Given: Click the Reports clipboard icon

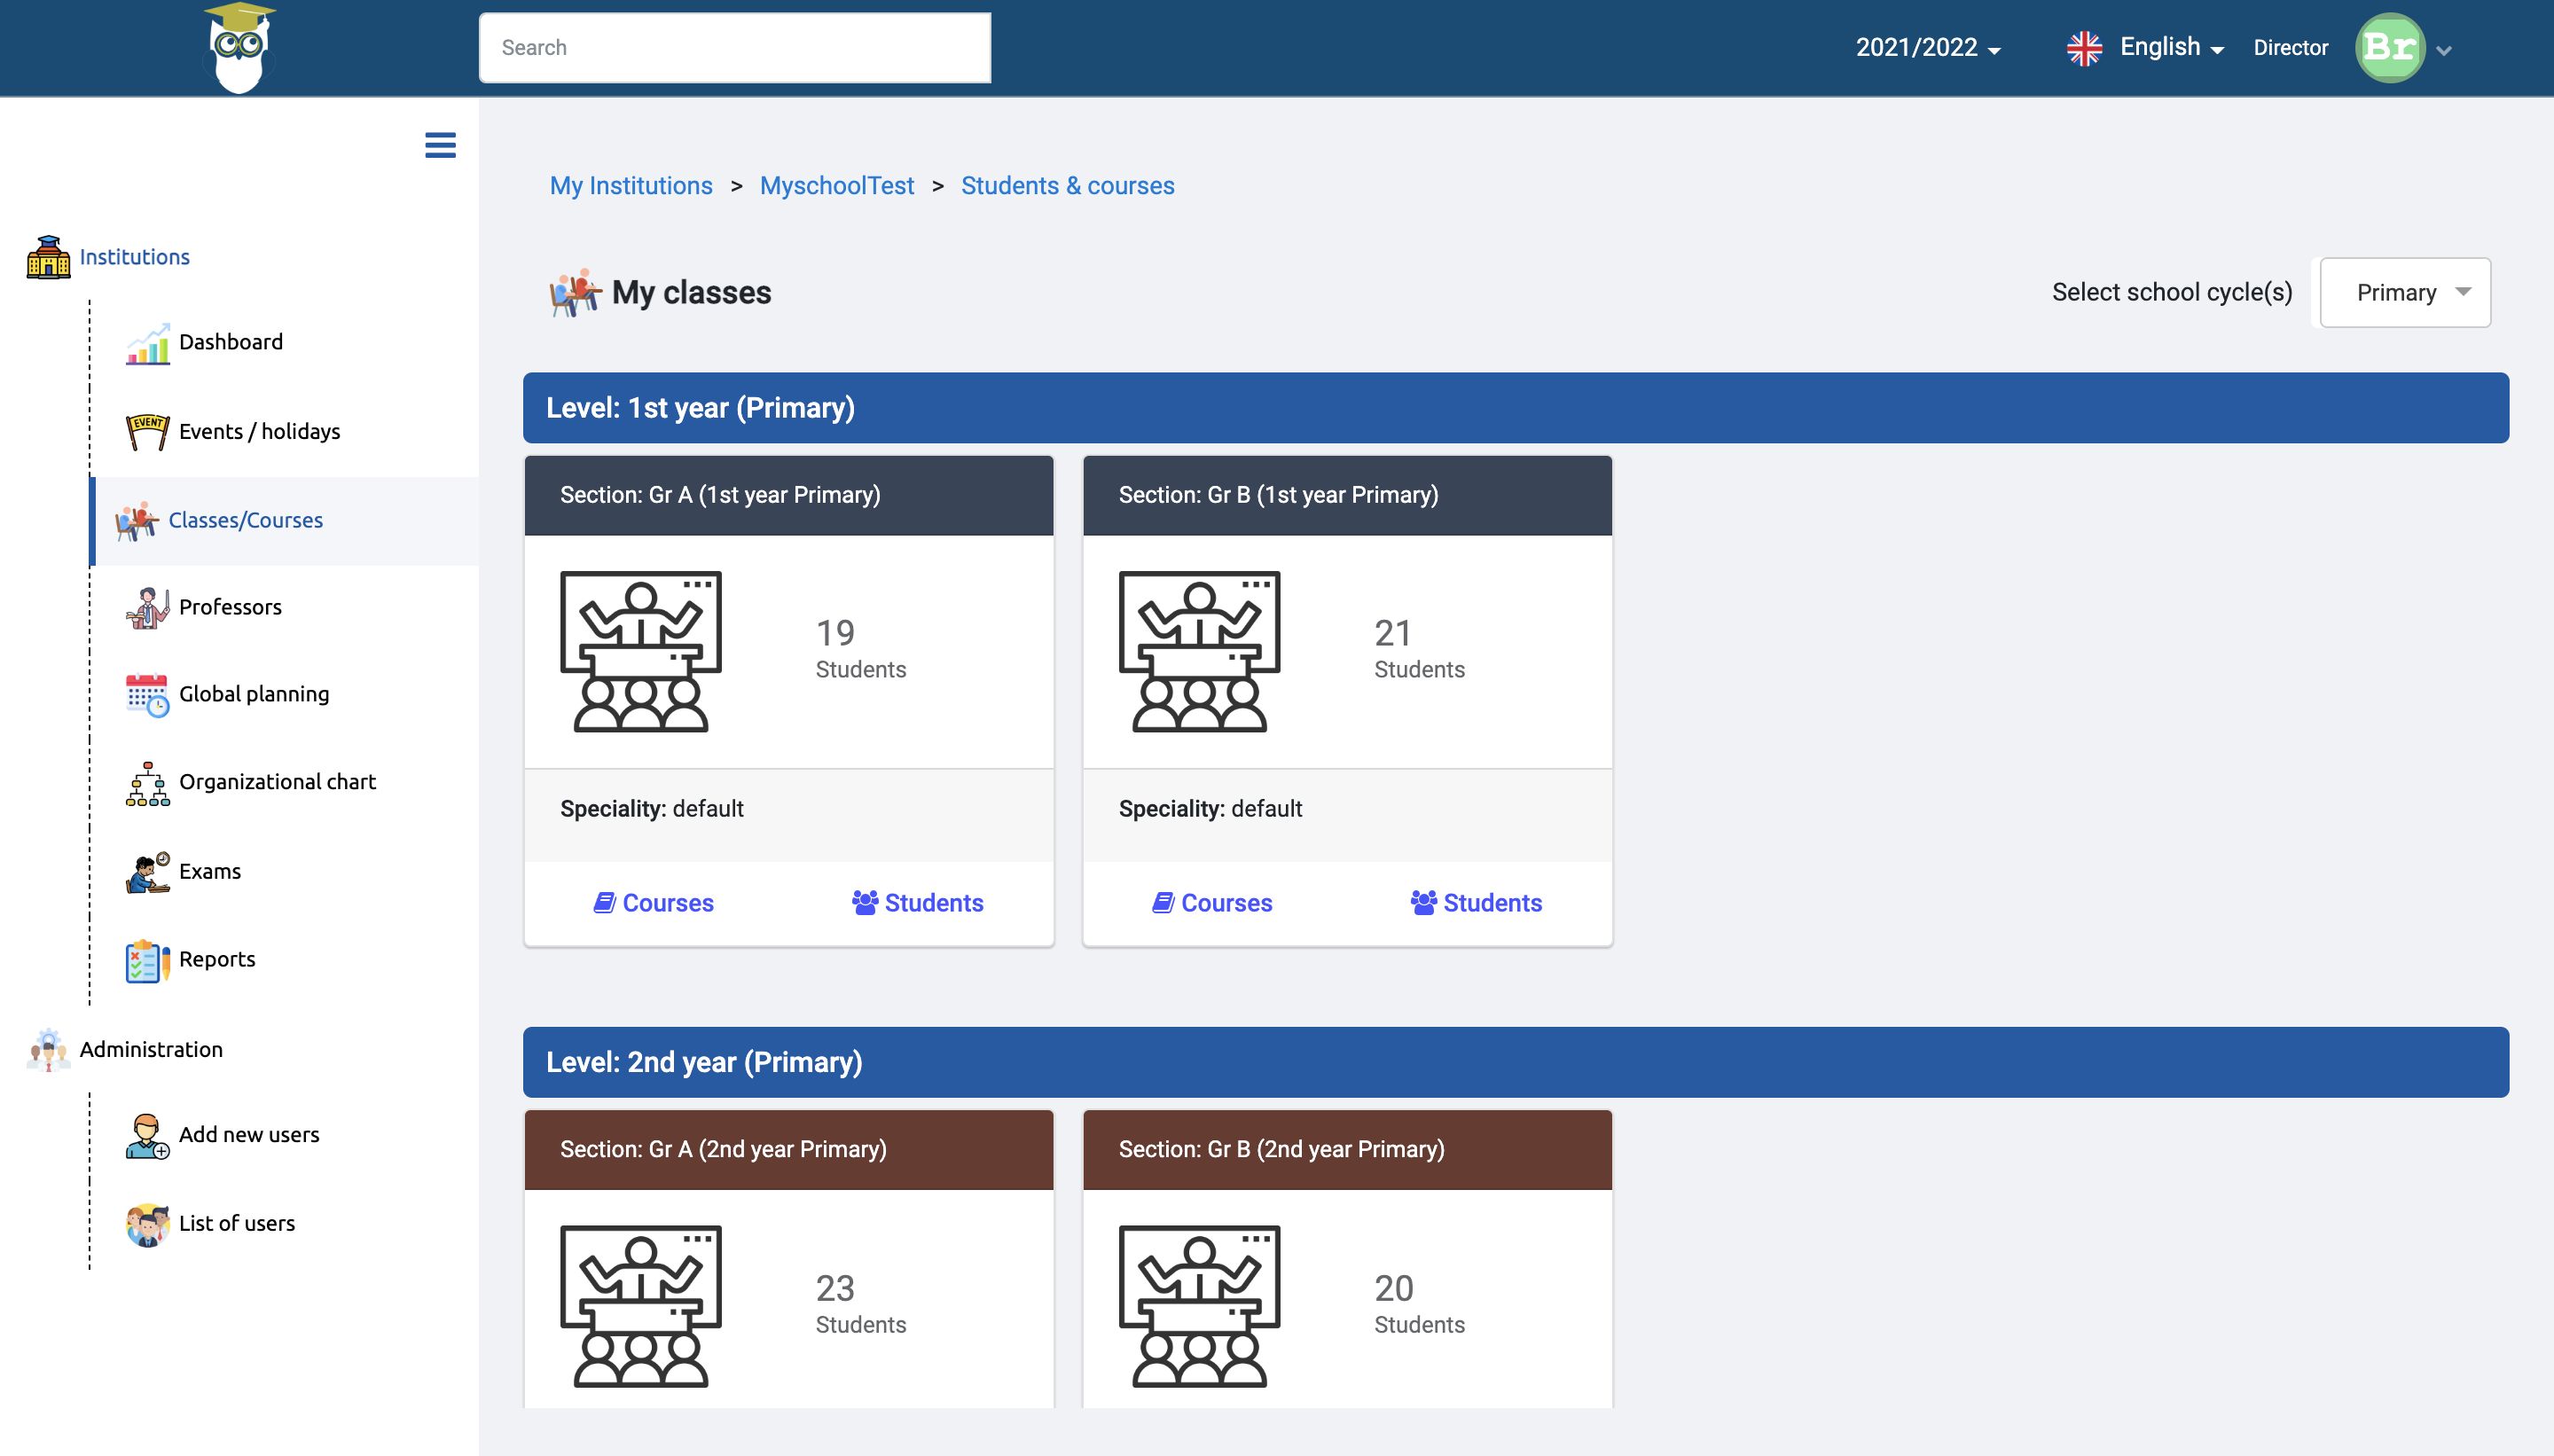Looking at the screenshot, I should click(x=147, y=960).
